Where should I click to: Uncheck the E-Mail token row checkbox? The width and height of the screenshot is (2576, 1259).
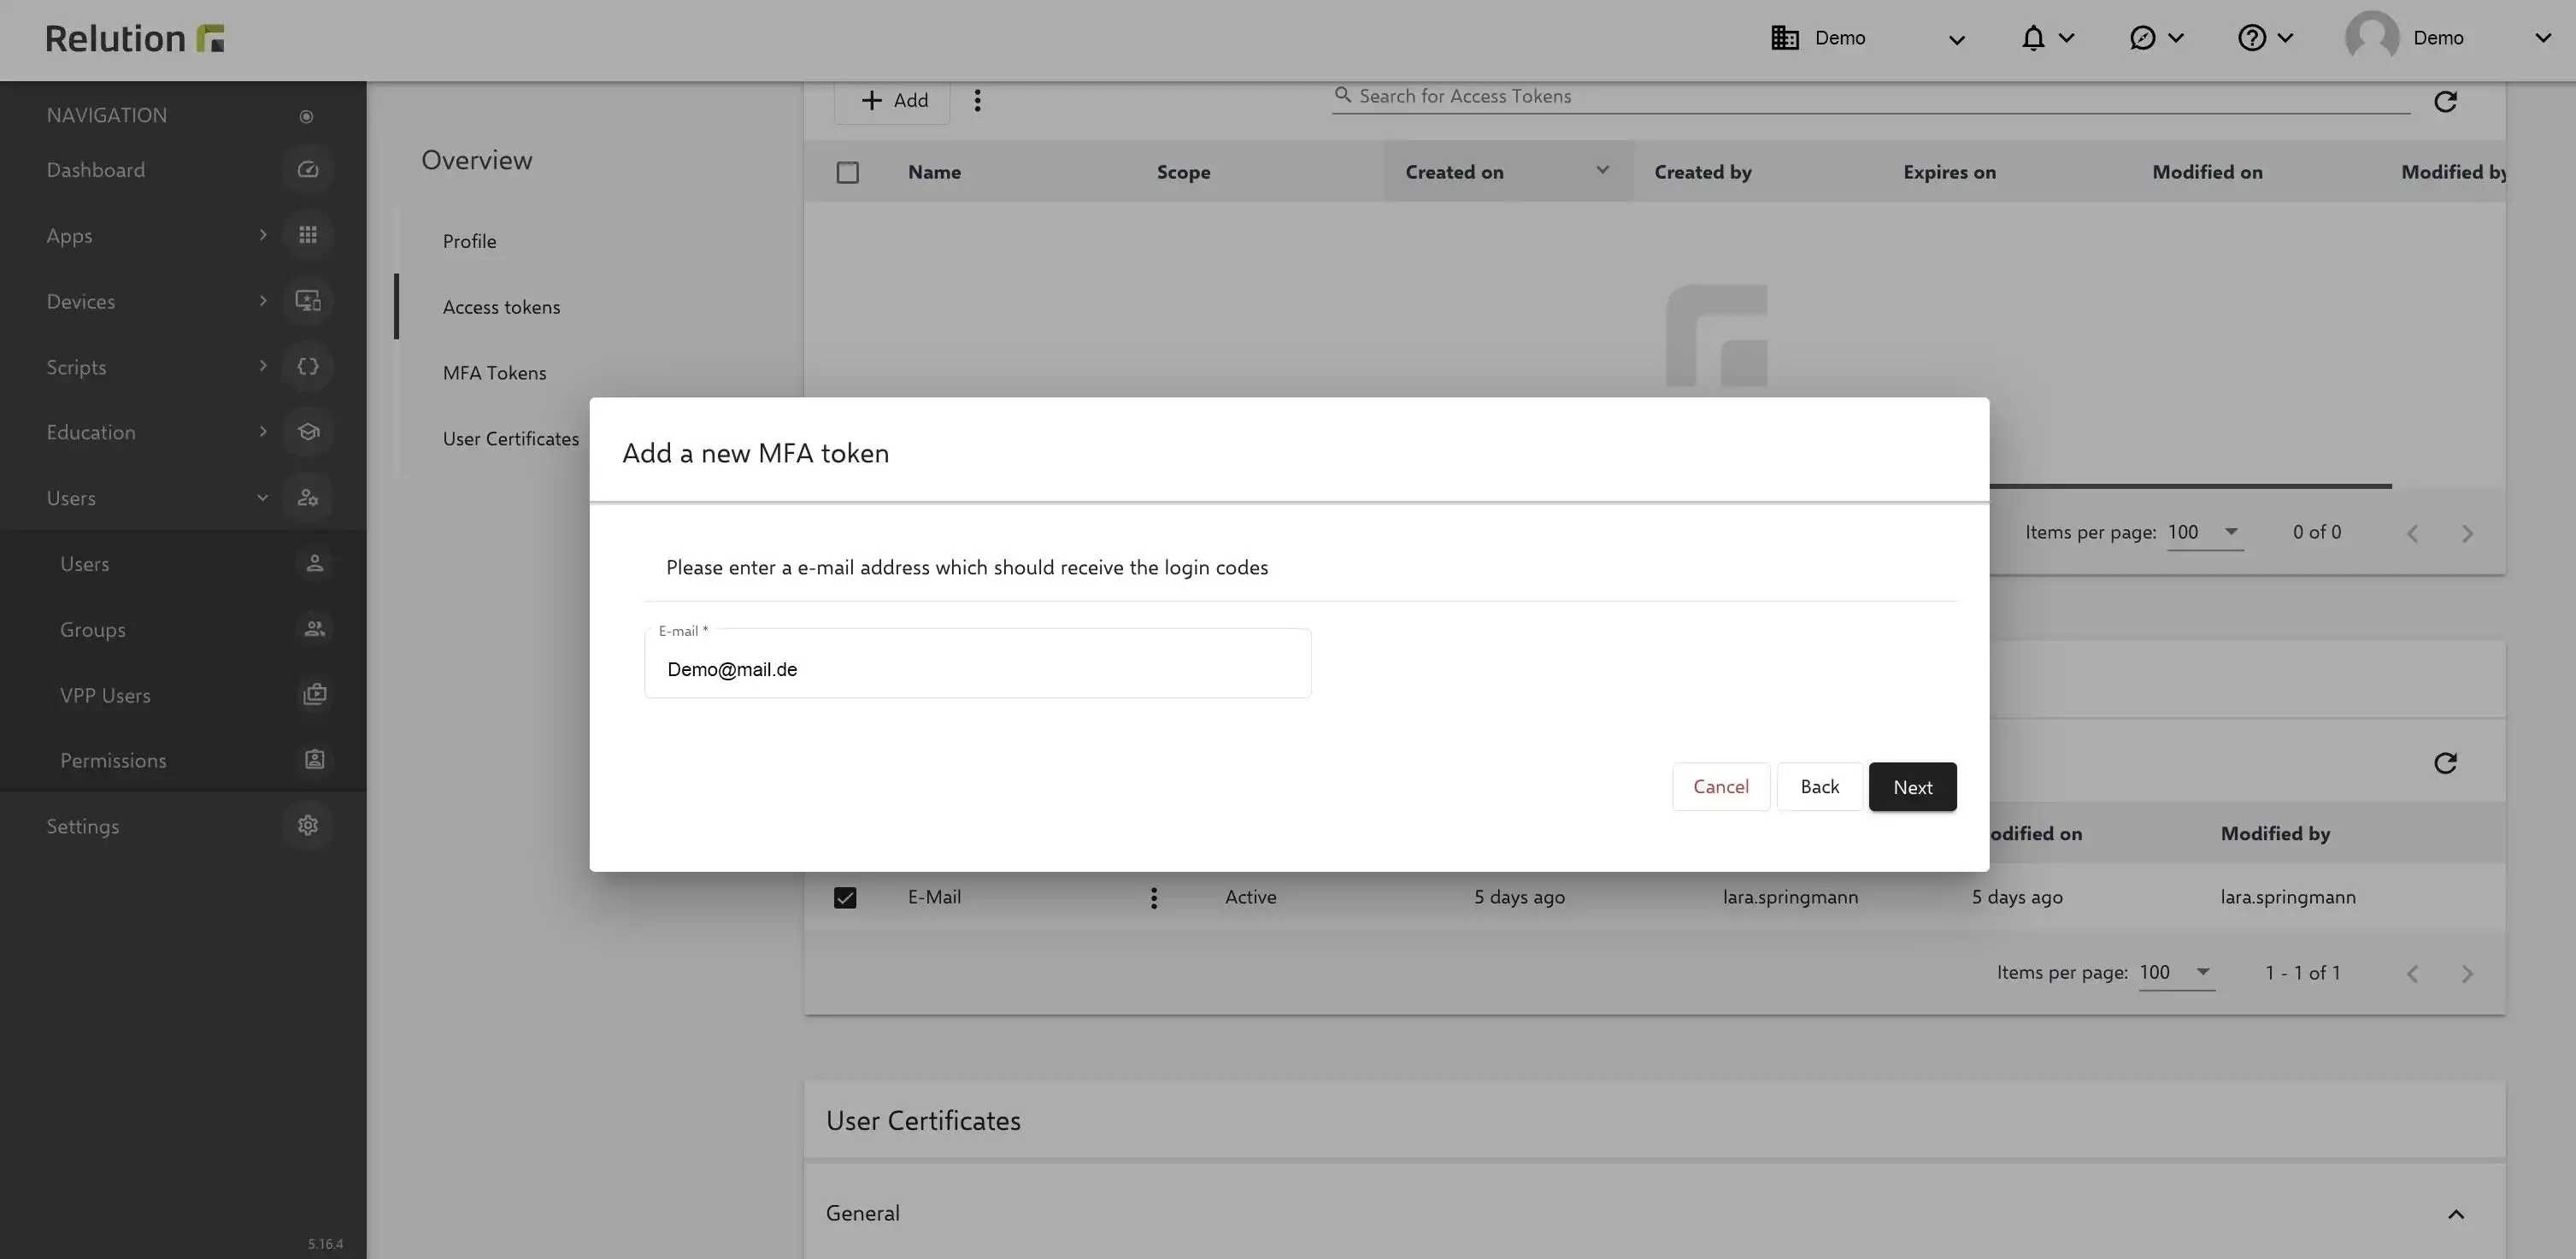point(845,897)
